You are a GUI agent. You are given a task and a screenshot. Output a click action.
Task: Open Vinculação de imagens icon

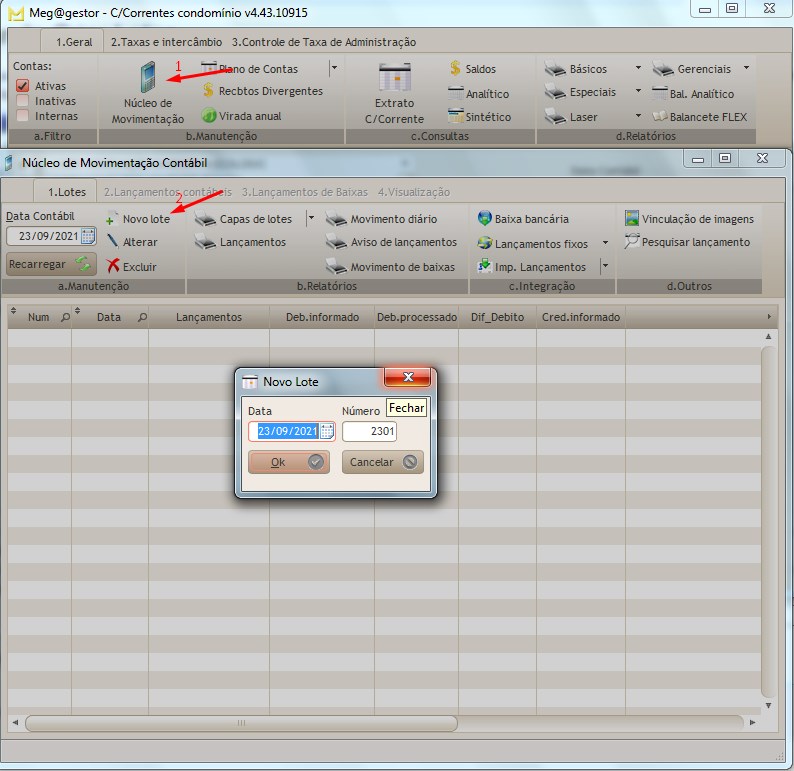tap(631, 219)
